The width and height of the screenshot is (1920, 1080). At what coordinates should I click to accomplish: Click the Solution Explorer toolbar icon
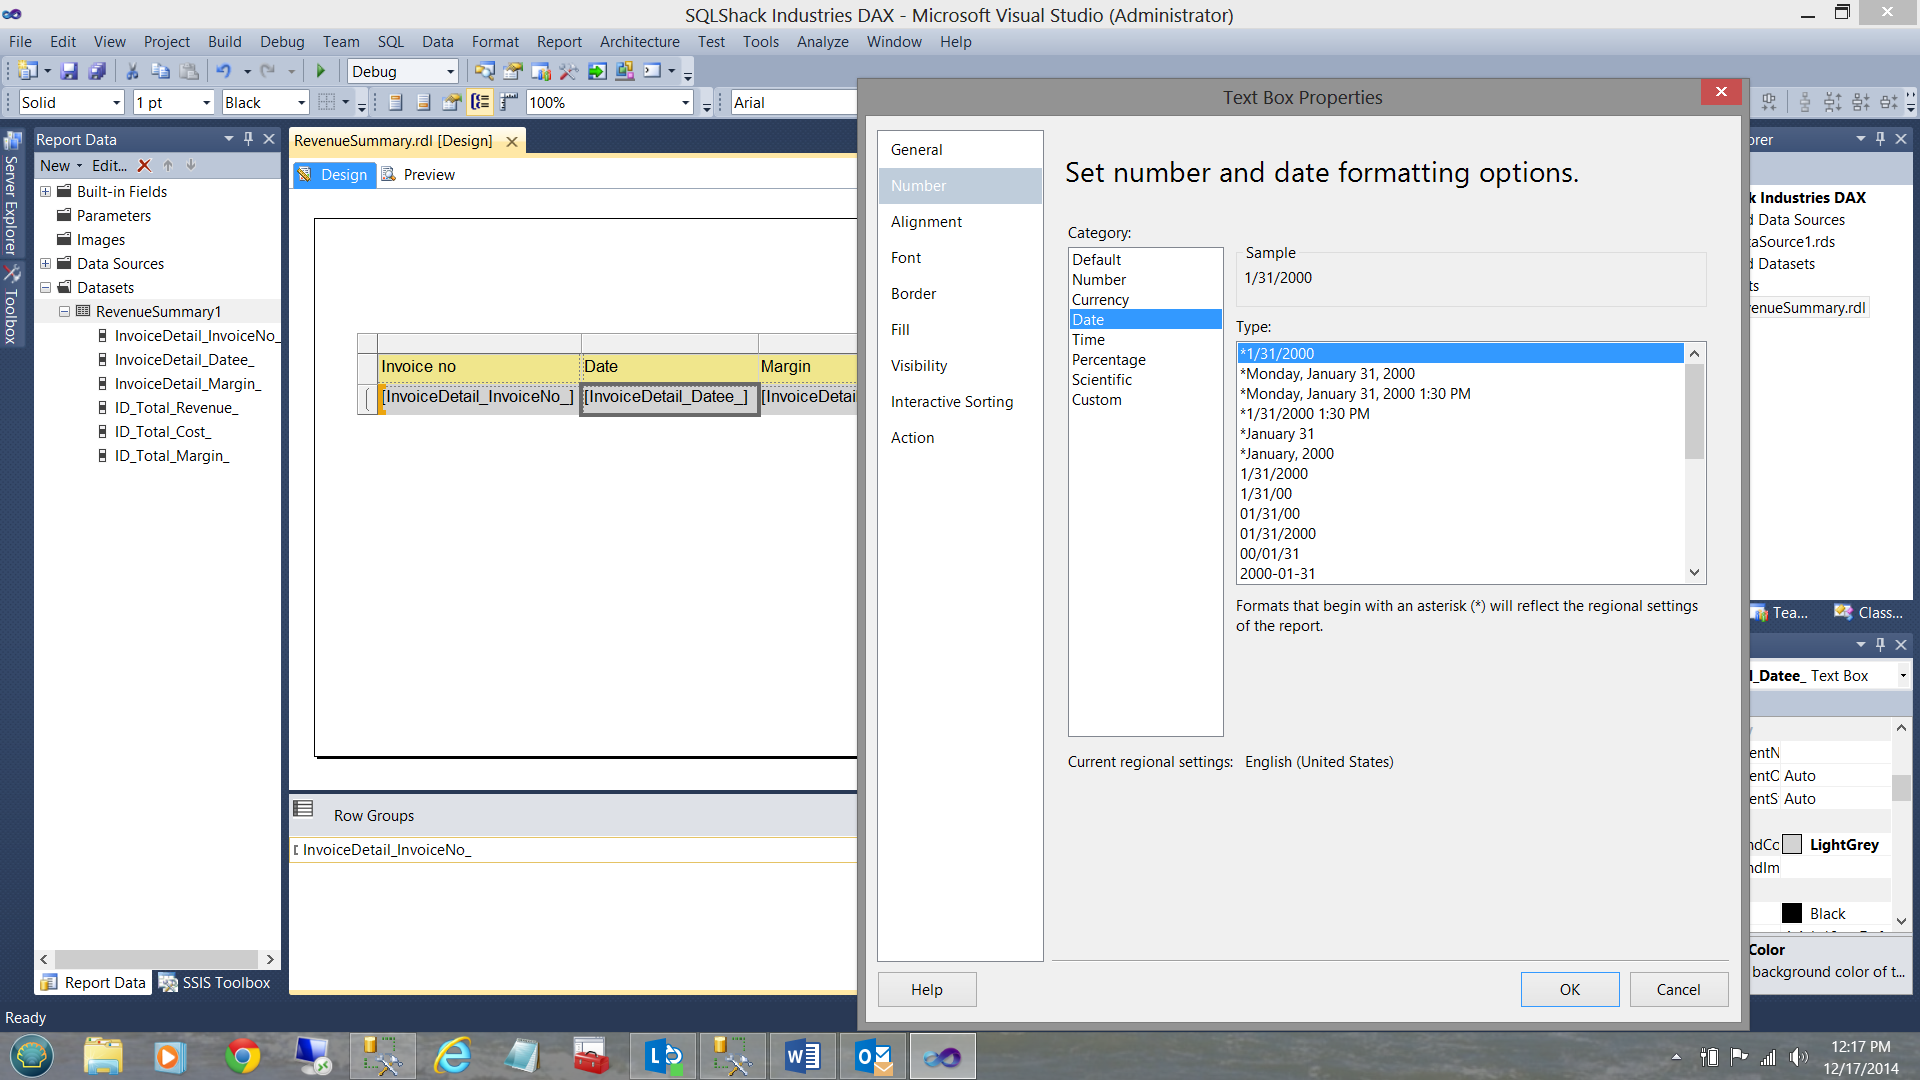tap(485, 71)
